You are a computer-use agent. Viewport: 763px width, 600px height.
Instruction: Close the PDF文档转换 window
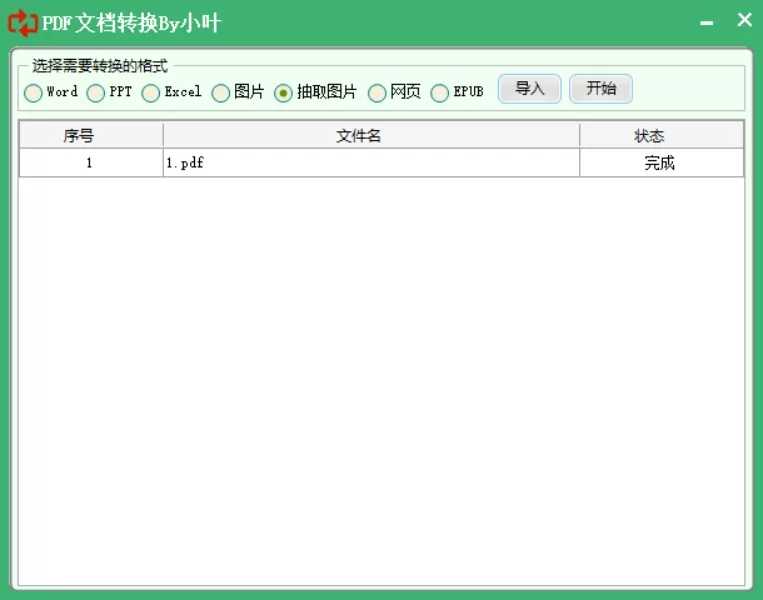point(744,20)
